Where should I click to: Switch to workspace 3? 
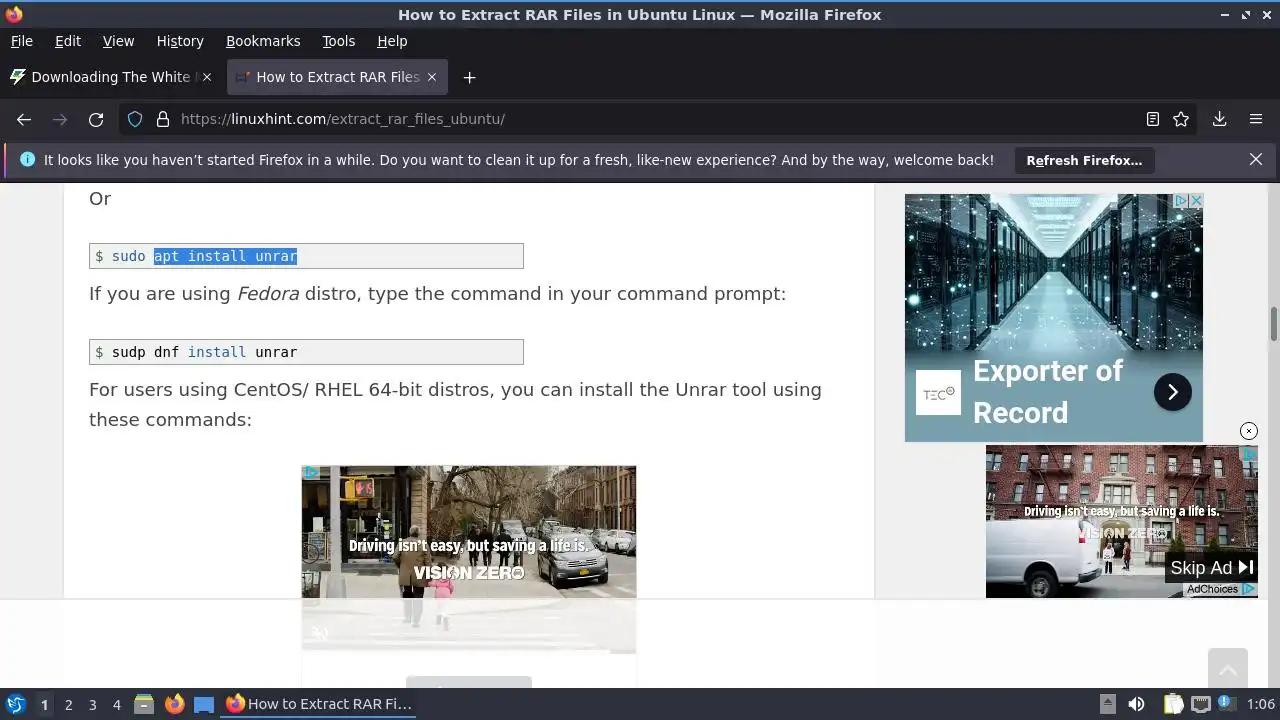coord(92,704)
